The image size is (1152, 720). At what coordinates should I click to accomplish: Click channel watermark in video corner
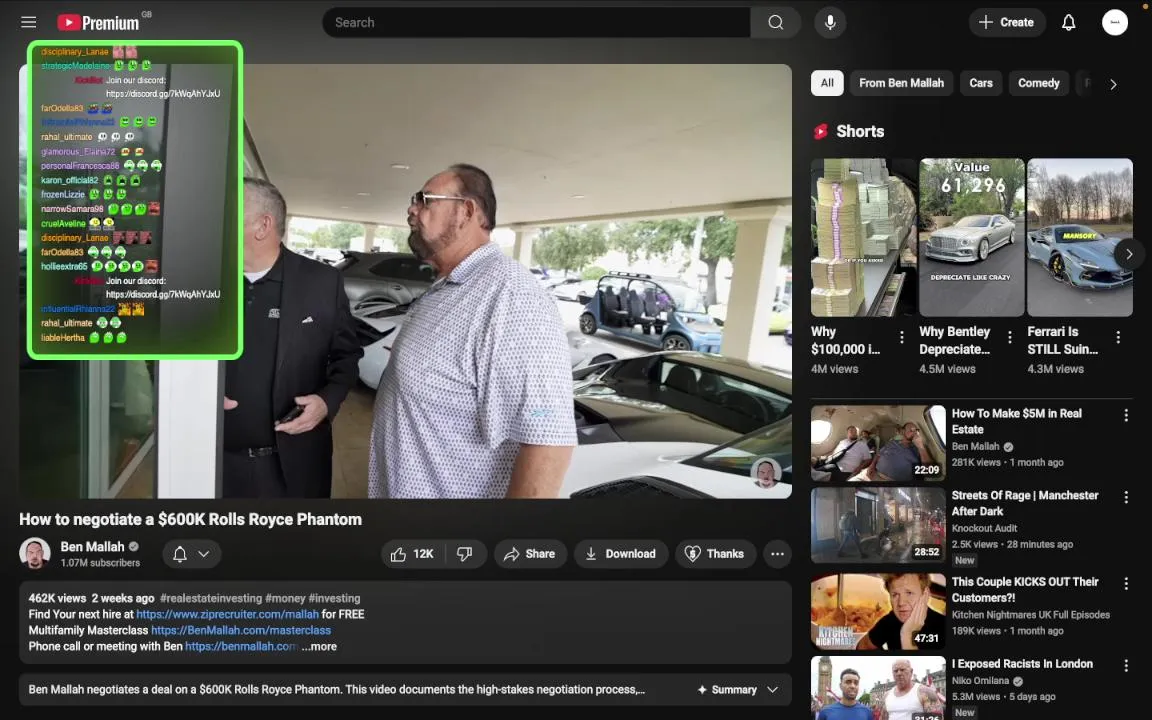(x=766, y=473)
